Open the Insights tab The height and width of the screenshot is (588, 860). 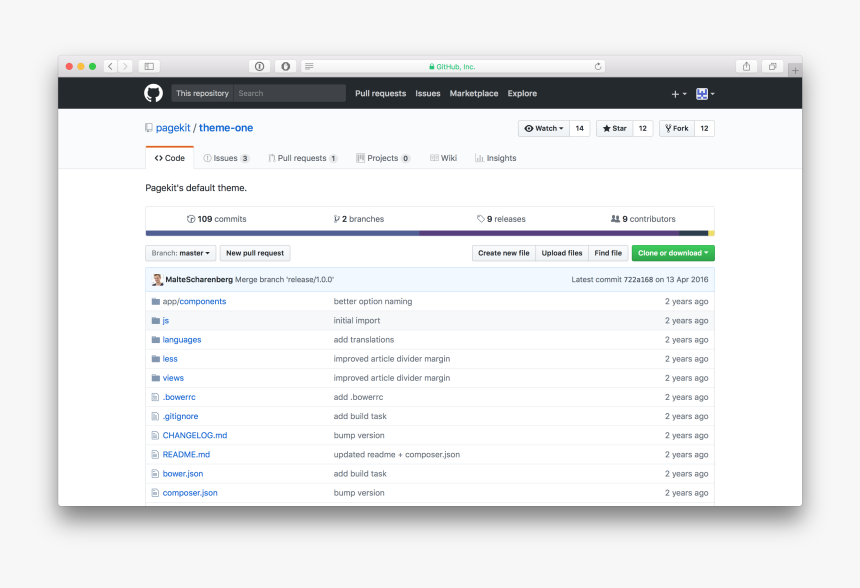[x=496, y=158]
